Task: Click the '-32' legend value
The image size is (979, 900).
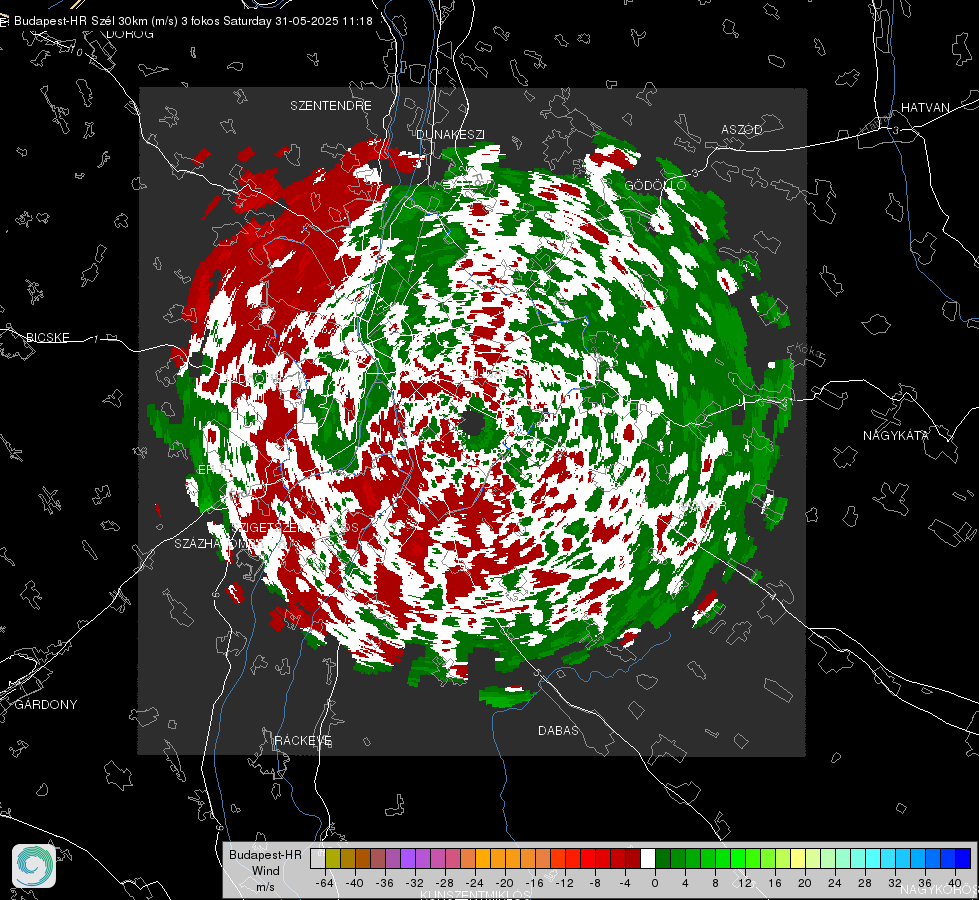Action: [x=415, y=883]
